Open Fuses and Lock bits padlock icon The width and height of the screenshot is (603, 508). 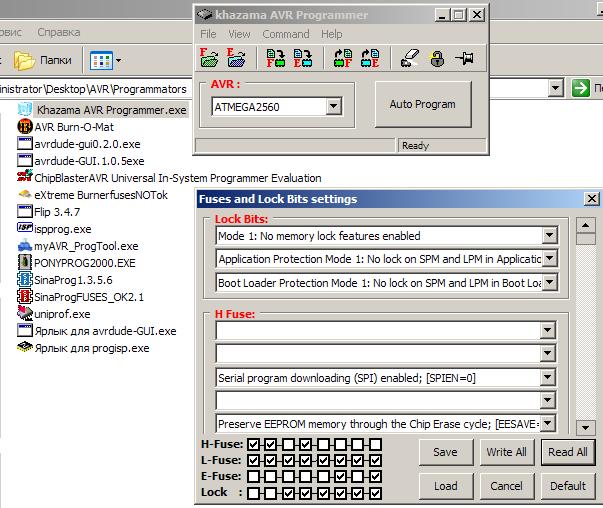pos(437,58)
